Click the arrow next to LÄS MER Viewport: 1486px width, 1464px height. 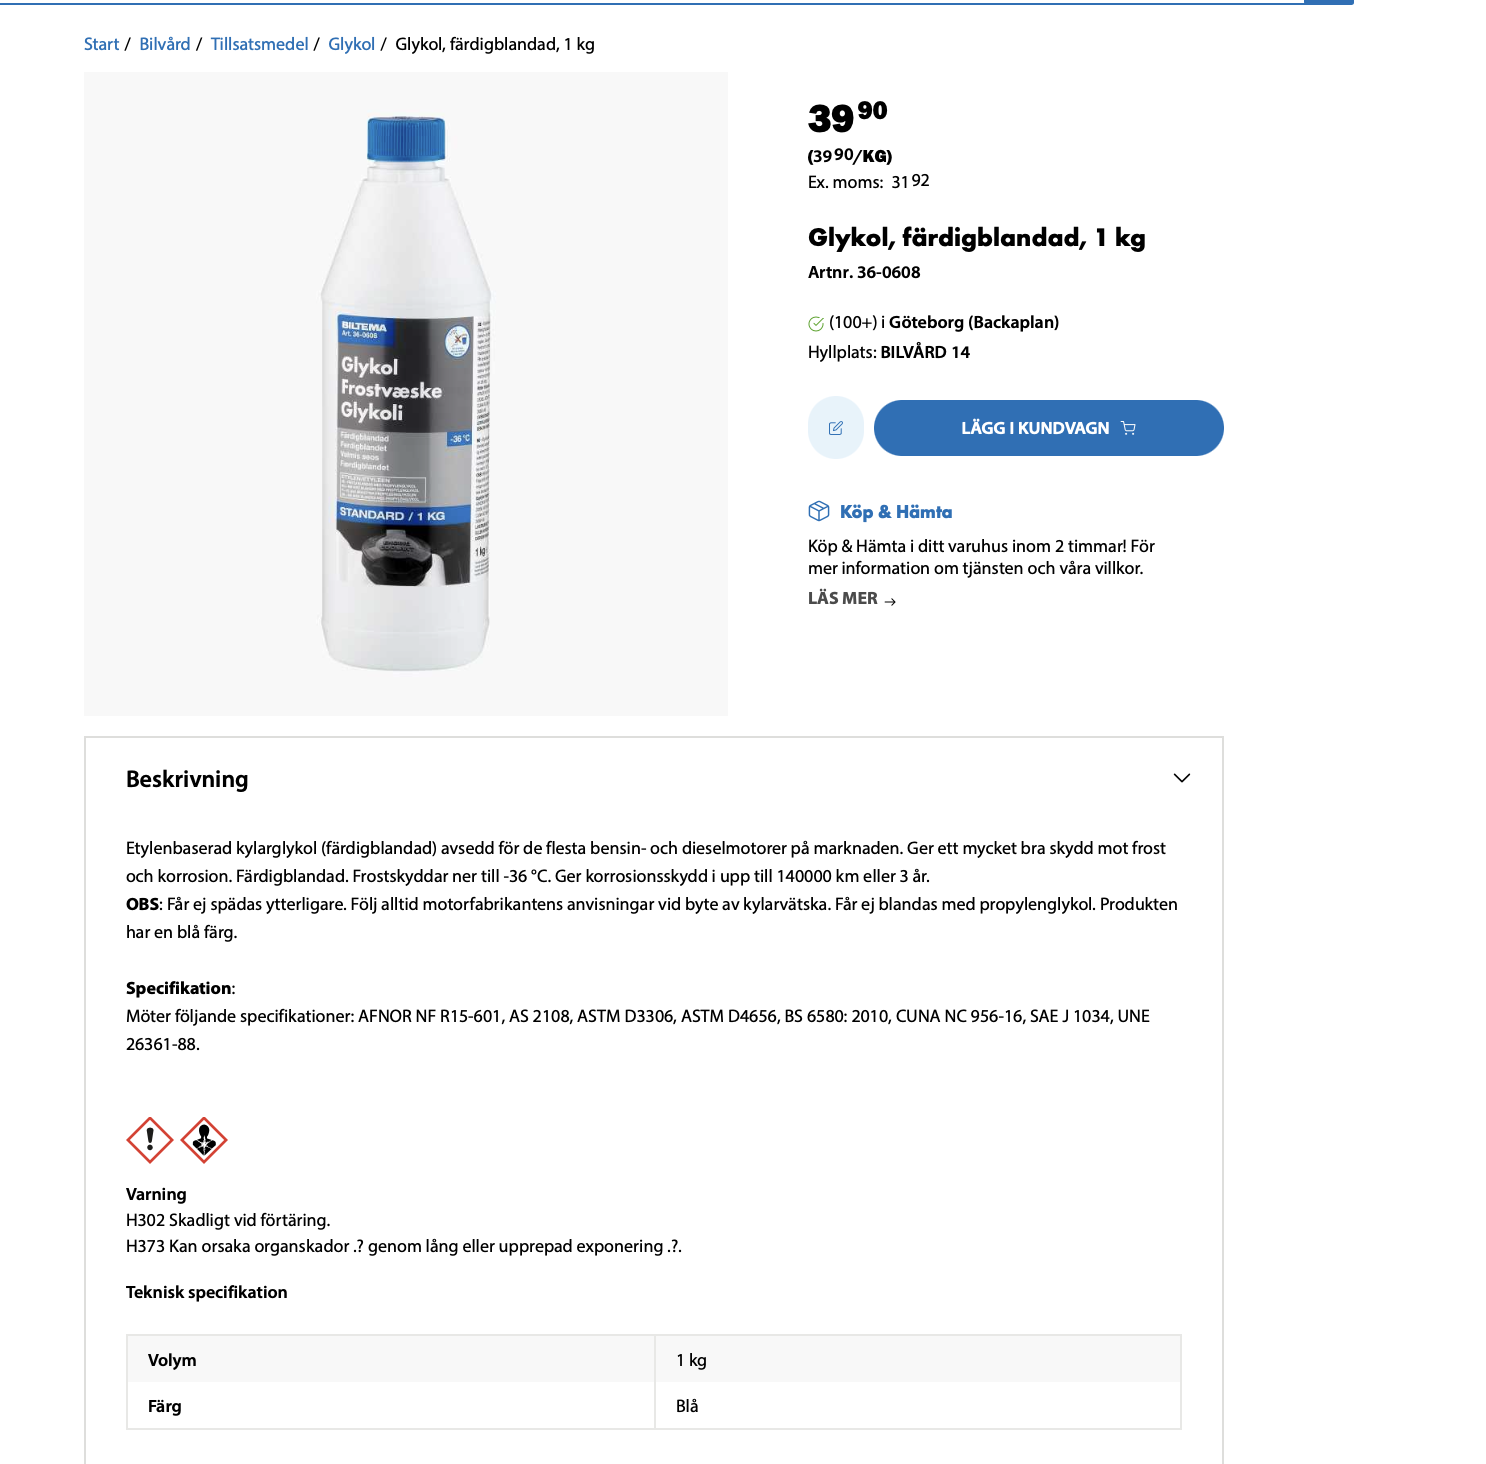890,601
